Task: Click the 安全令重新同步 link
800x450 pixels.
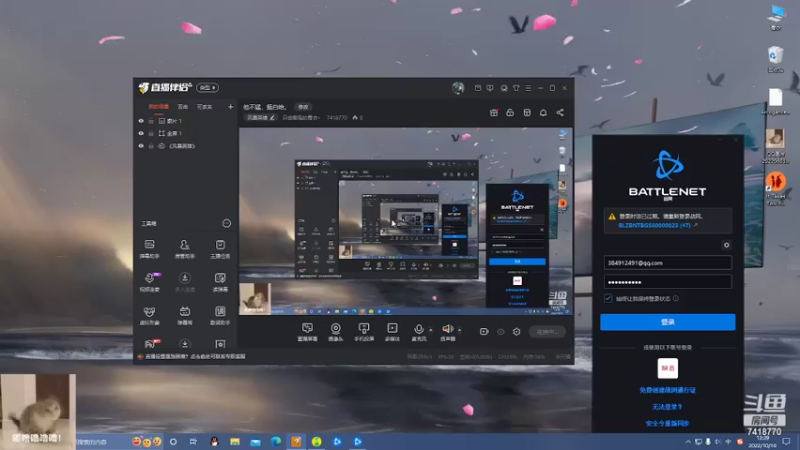Action: (x=667, y=423)
